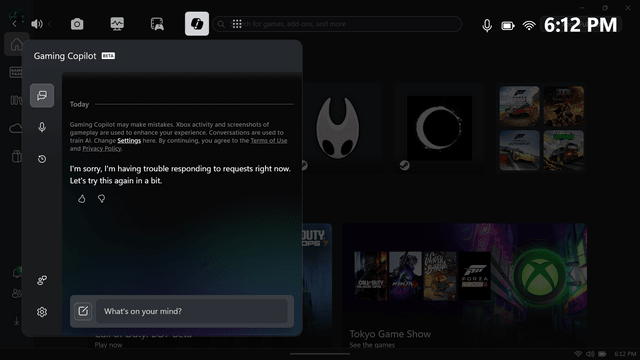Open the screenshot capture camera widget

(x=77, y=24)
